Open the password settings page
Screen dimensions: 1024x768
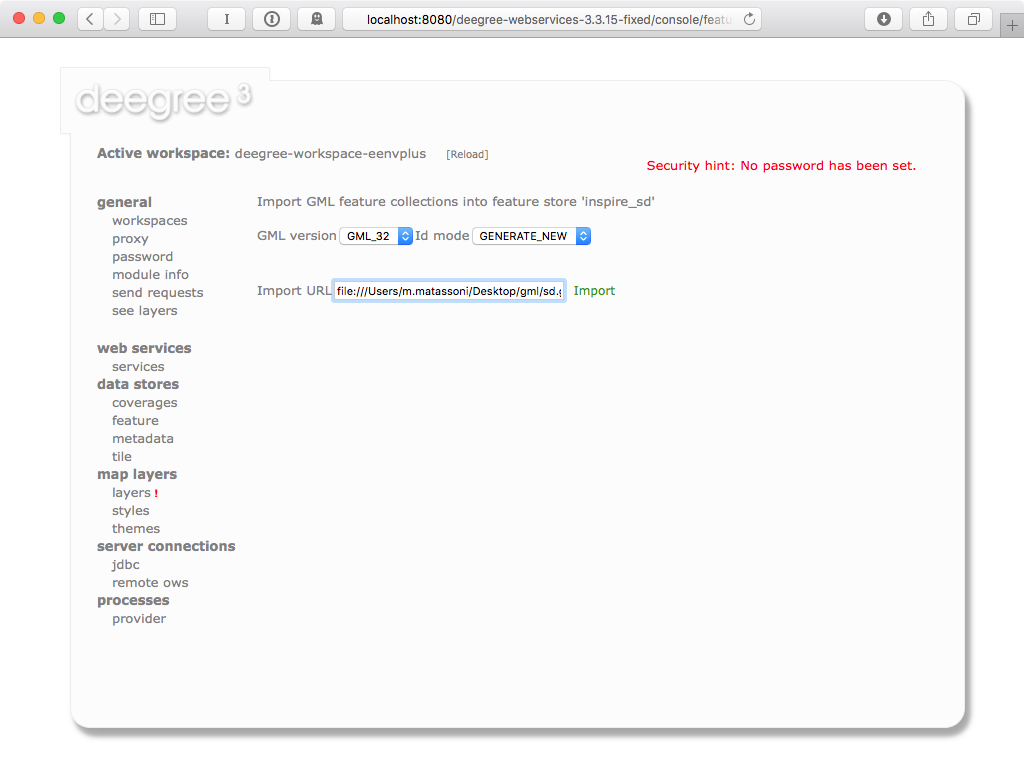point(142,257)
